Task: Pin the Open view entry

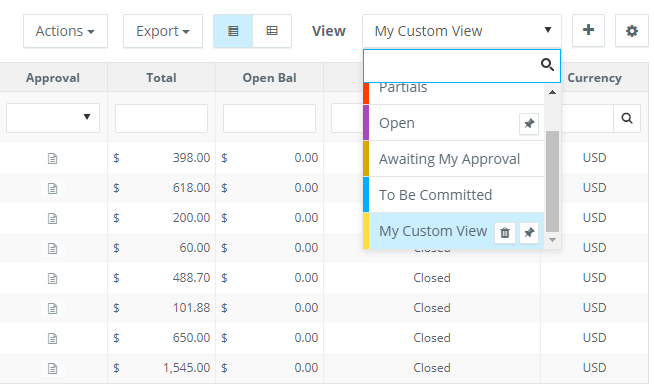Action: click(529, 124)
